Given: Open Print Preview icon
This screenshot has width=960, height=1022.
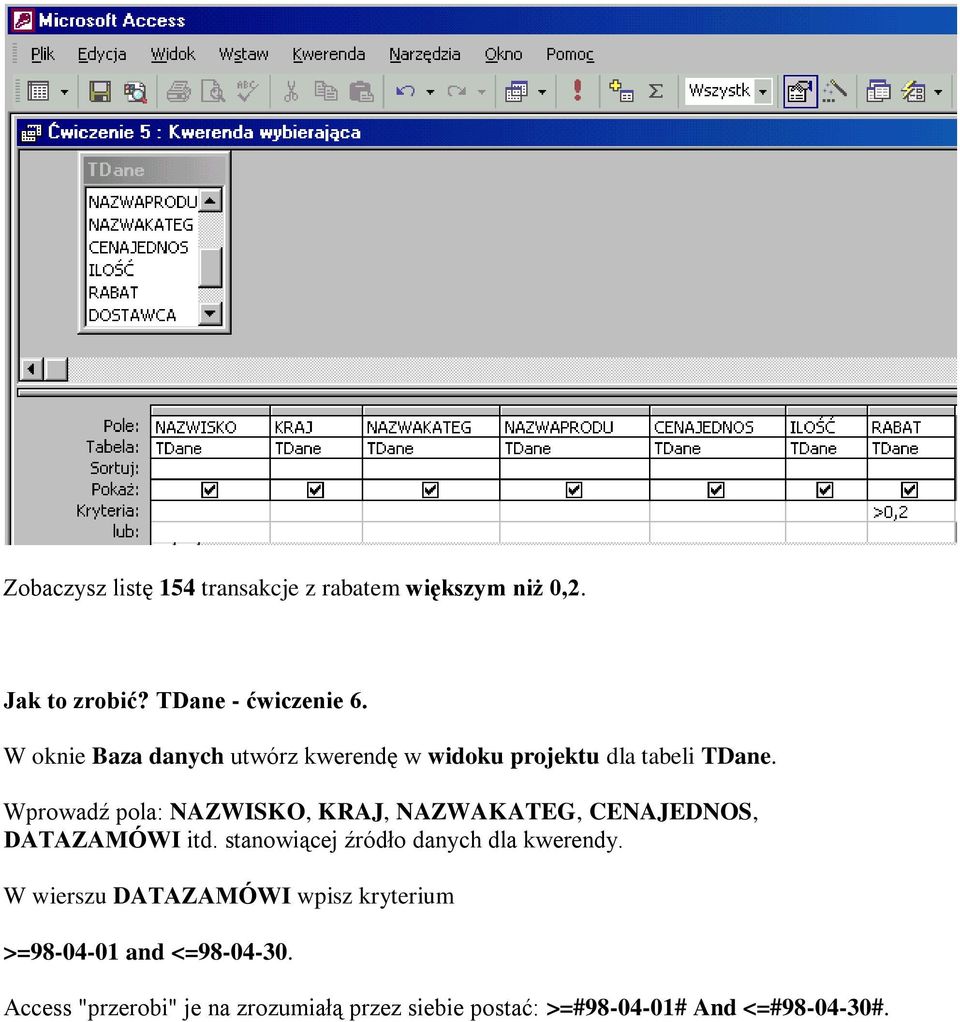Looking at the screenshot, I should point(212,91).
